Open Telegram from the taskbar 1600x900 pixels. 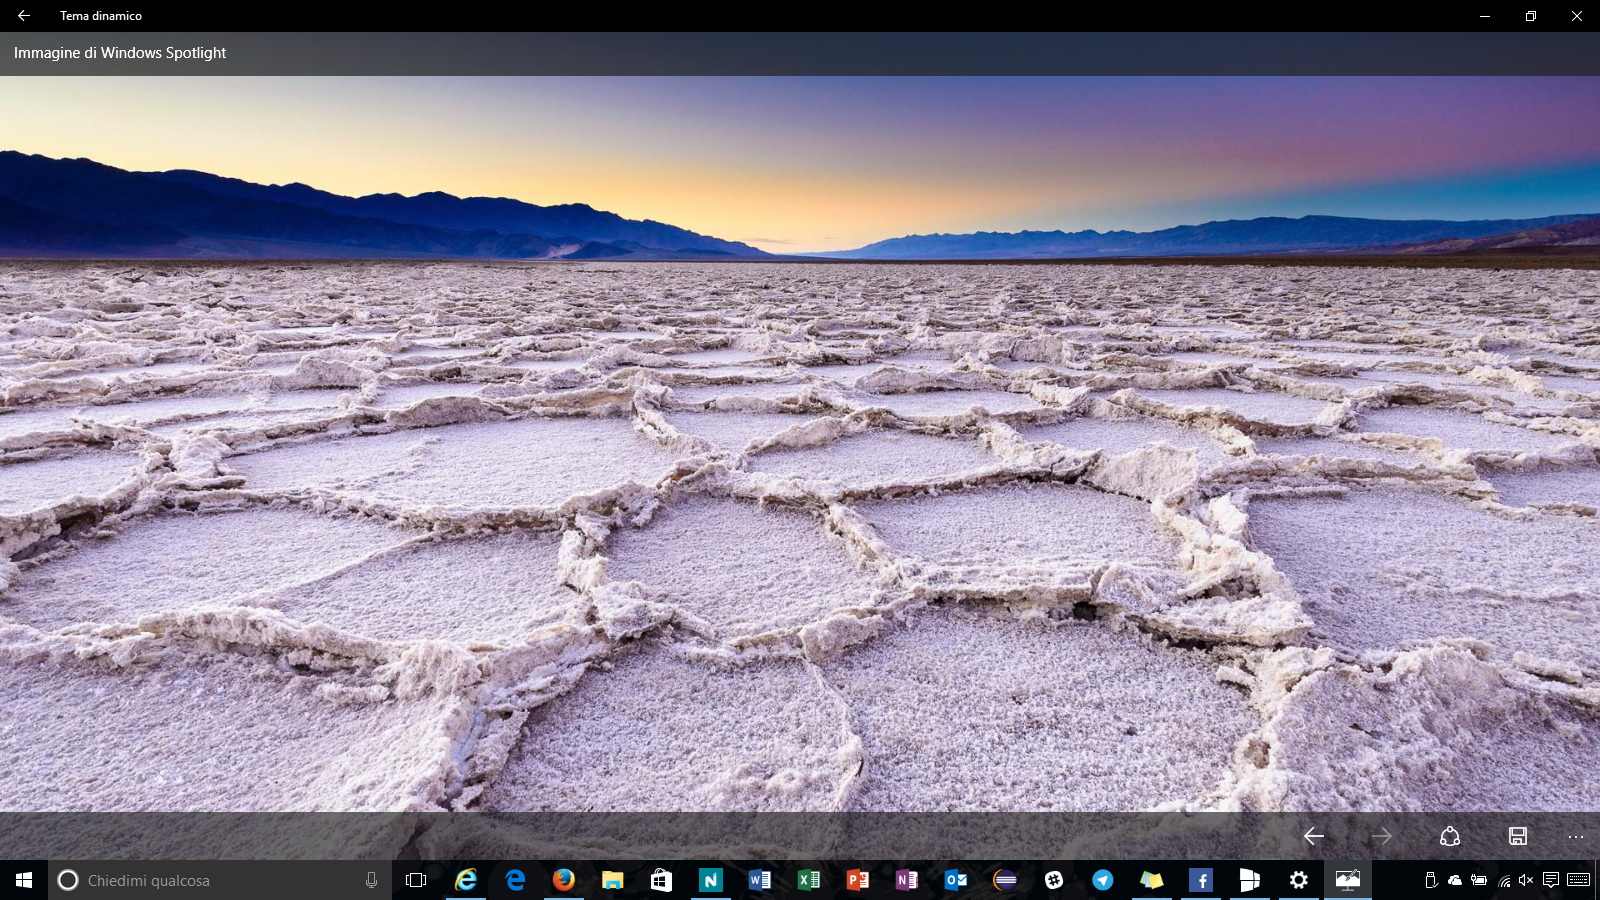(1103, 880)
